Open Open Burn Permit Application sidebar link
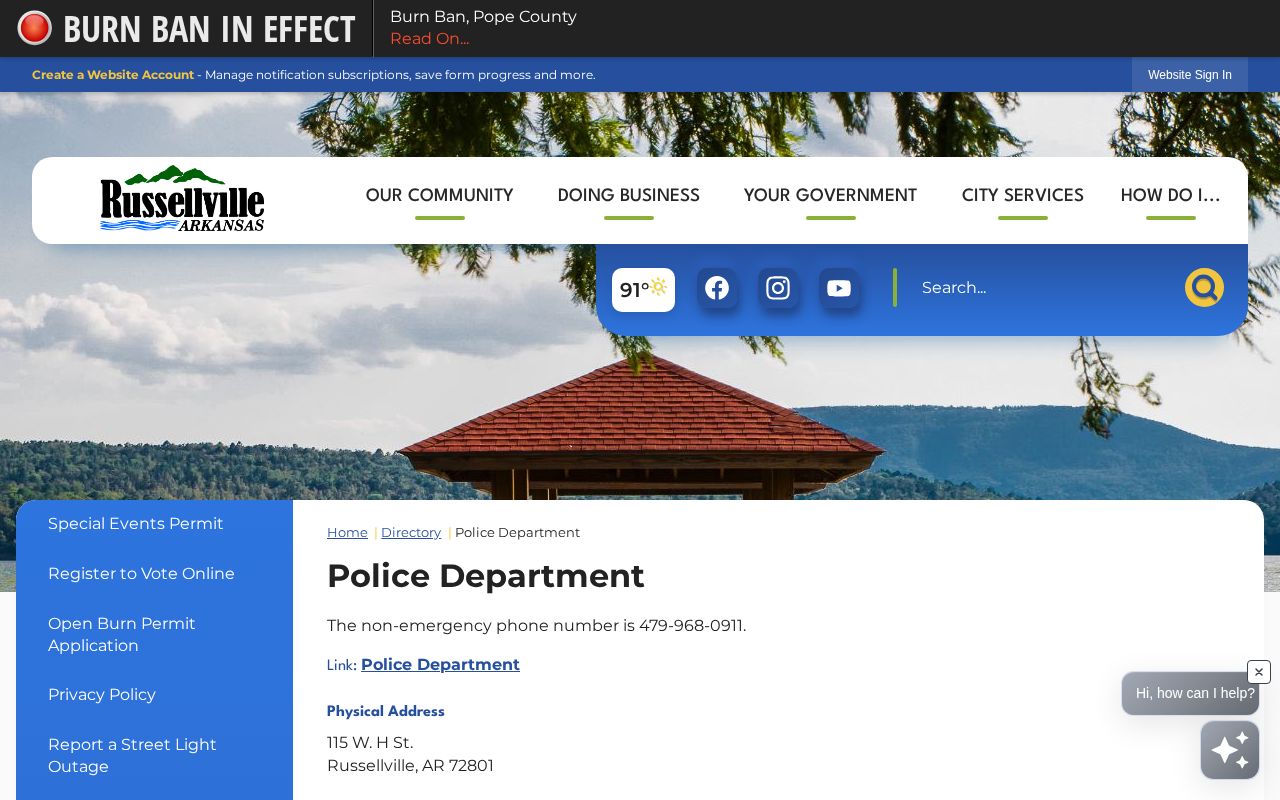Screen dimensions: 1280x800 (122, 635)
